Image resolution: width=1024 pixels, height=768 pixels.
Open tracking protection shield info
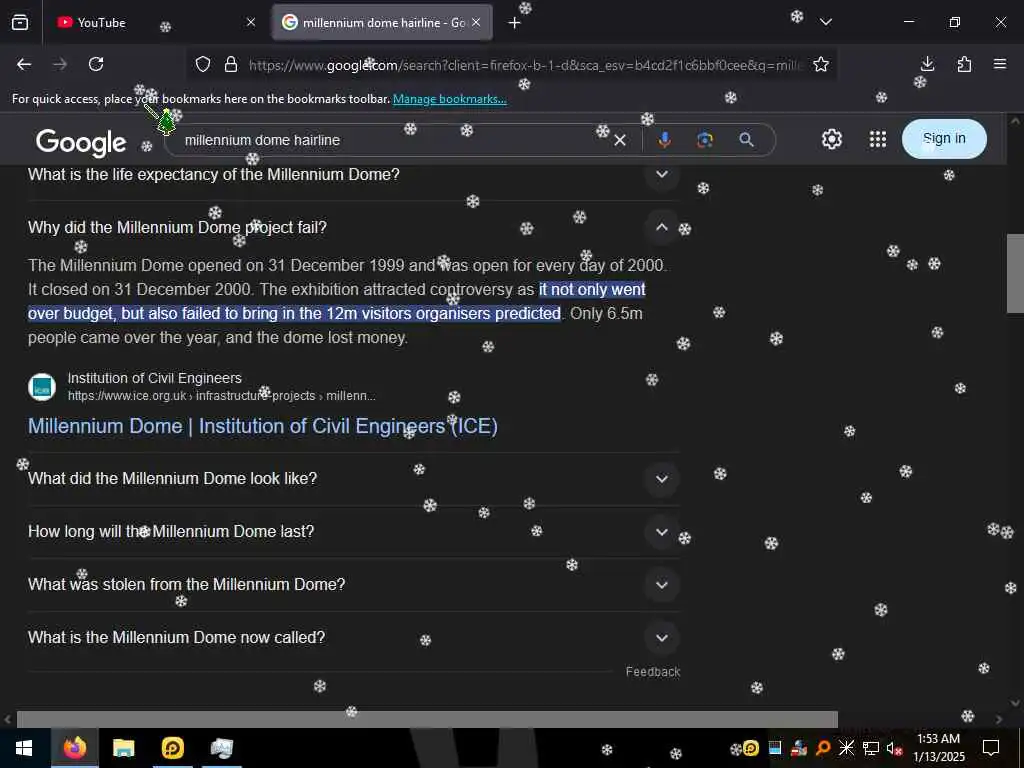pyautogui.click(x=203, y=64)
